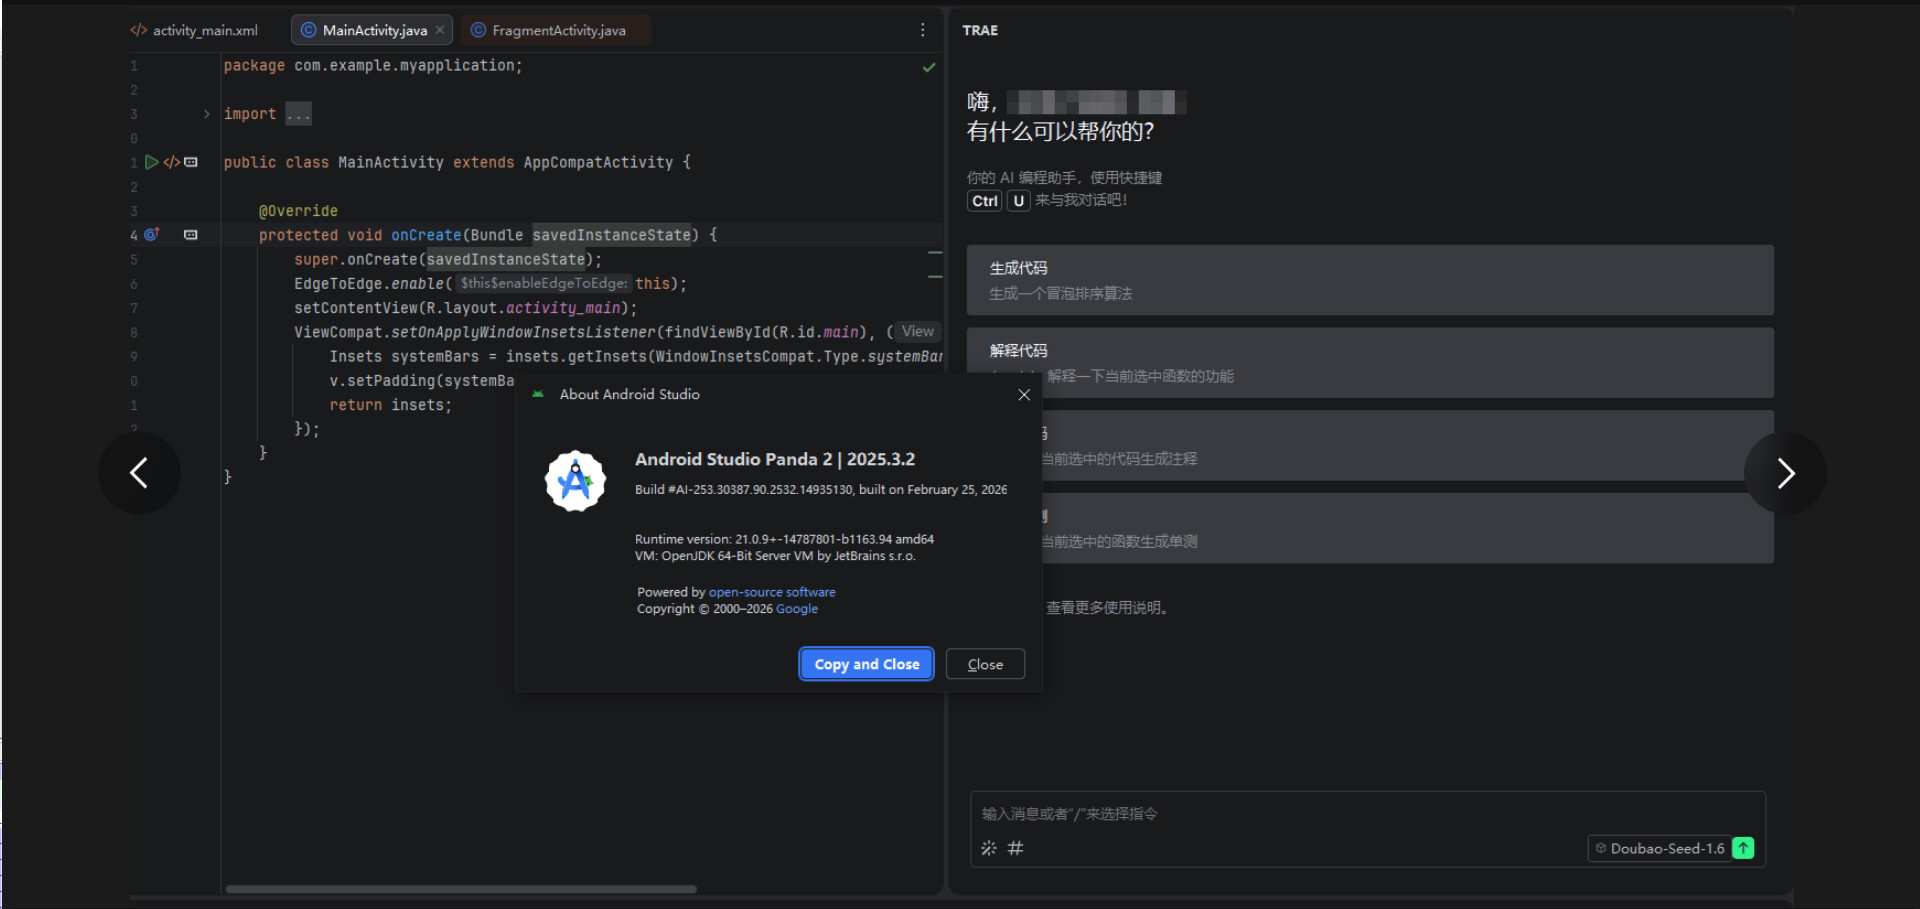
Task: Close the MainActivity.java tab with its X
Action: [440, 30]
